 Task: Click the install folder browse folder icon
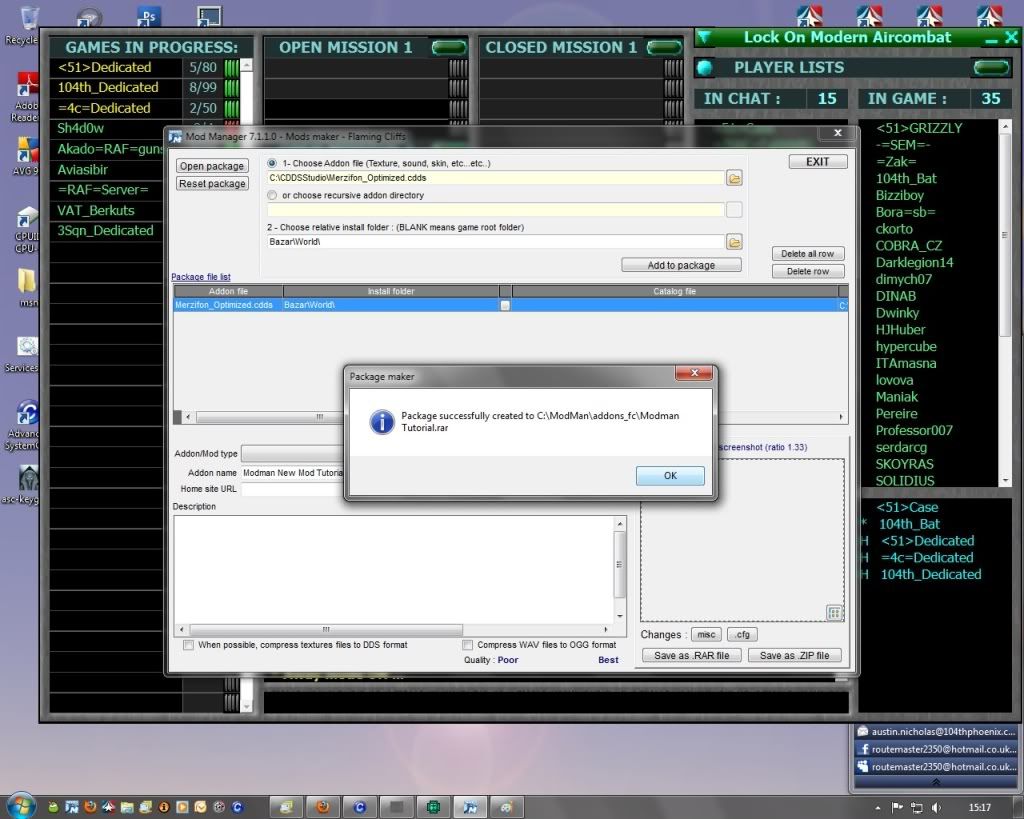pyautogui.click(x=734, y=242)
